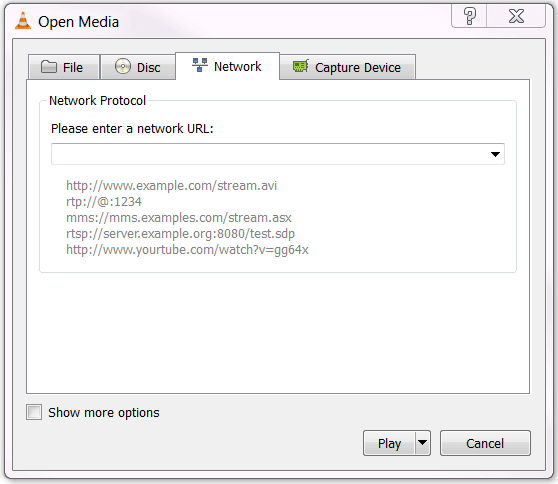This screenshot has height=484, width=558.
Task: Switch to the Disc tab
Action: (x=138, y=67)
